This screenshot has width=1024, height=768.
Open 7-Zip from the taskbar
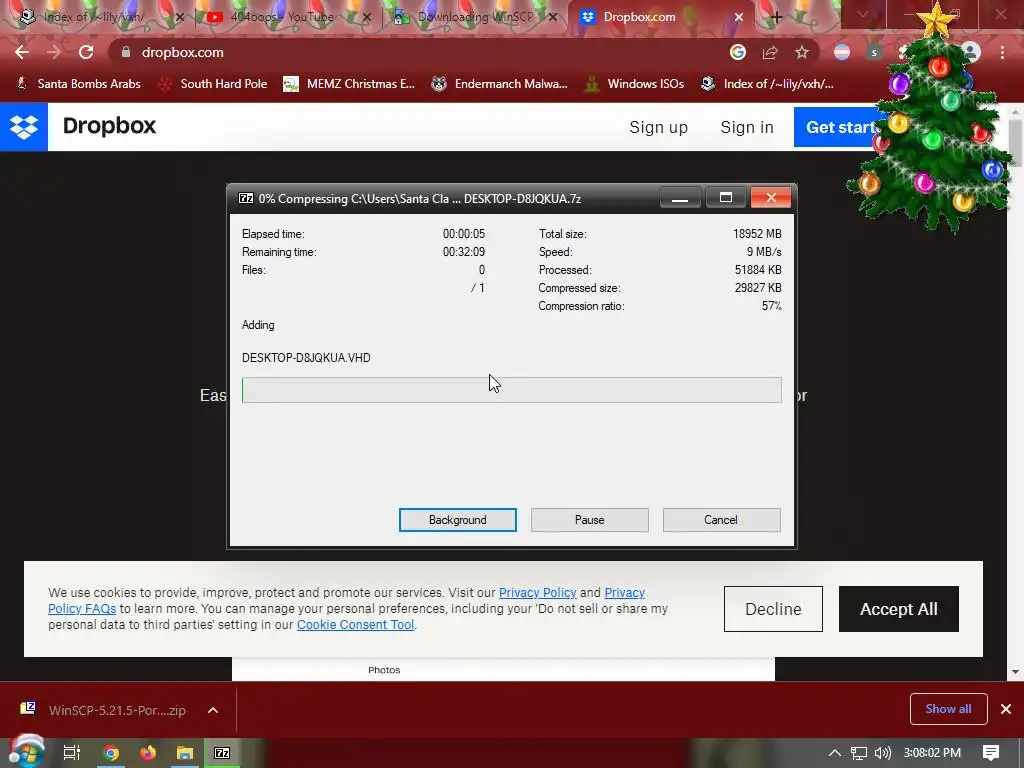[x=222, y=753]
